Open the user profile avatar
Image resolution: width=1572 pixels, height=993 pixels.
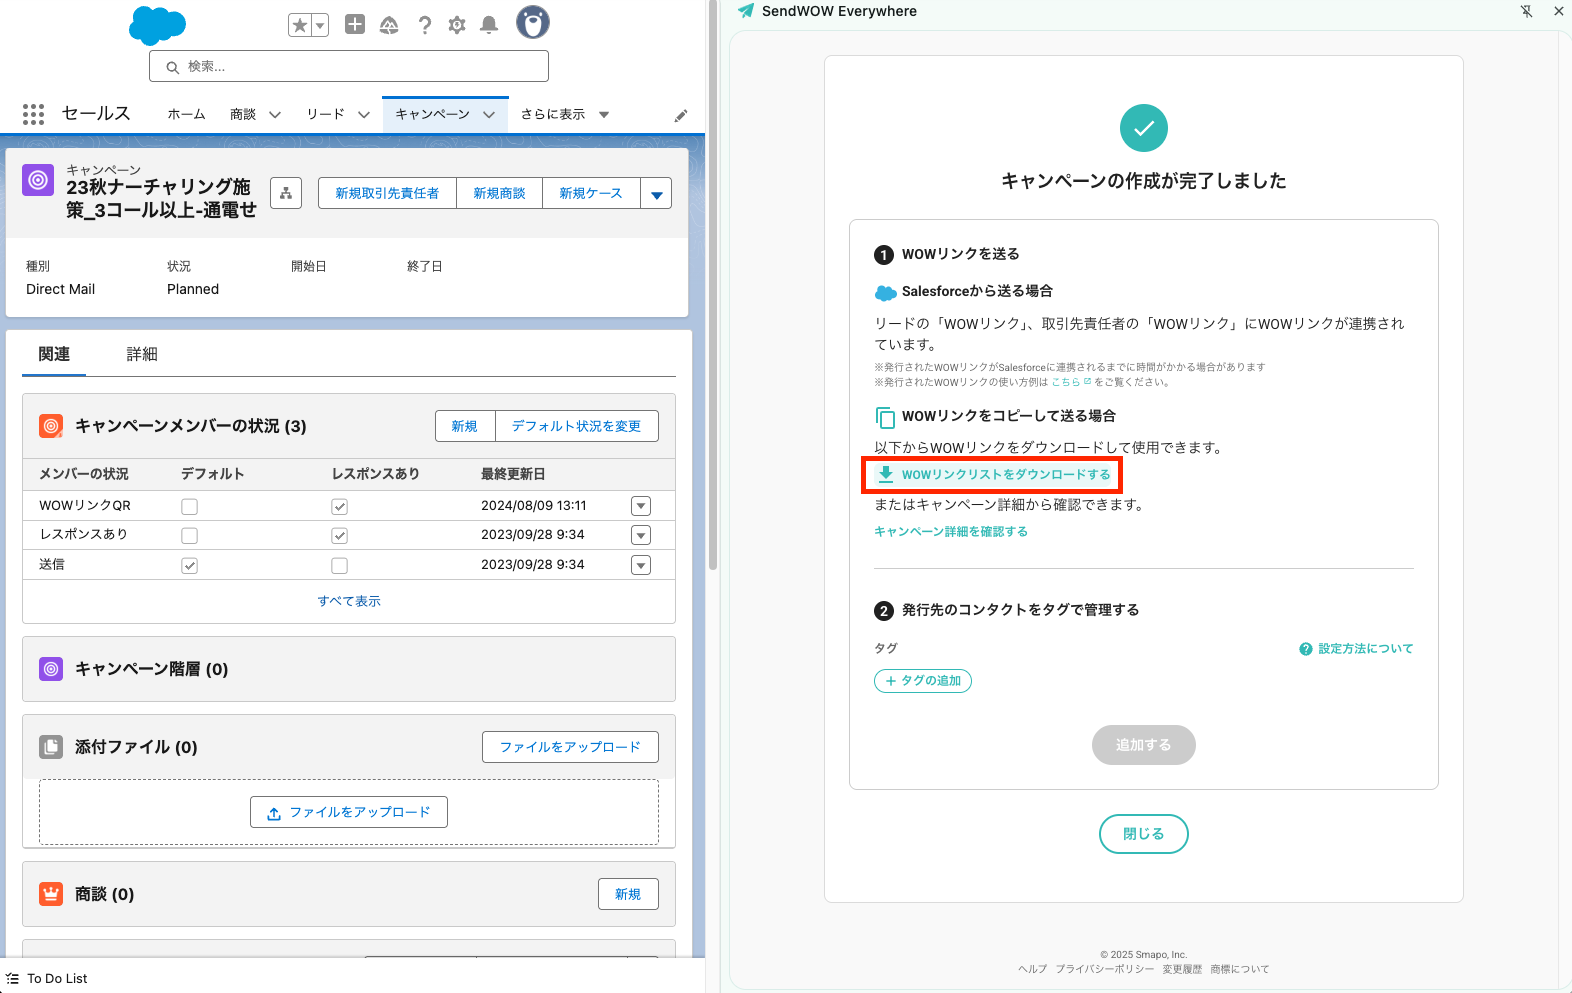533,22
